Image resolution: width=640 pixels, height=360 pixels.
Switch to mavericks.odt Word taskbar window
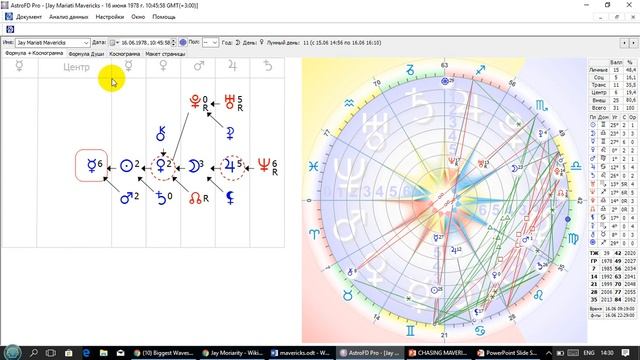point(301,353)
